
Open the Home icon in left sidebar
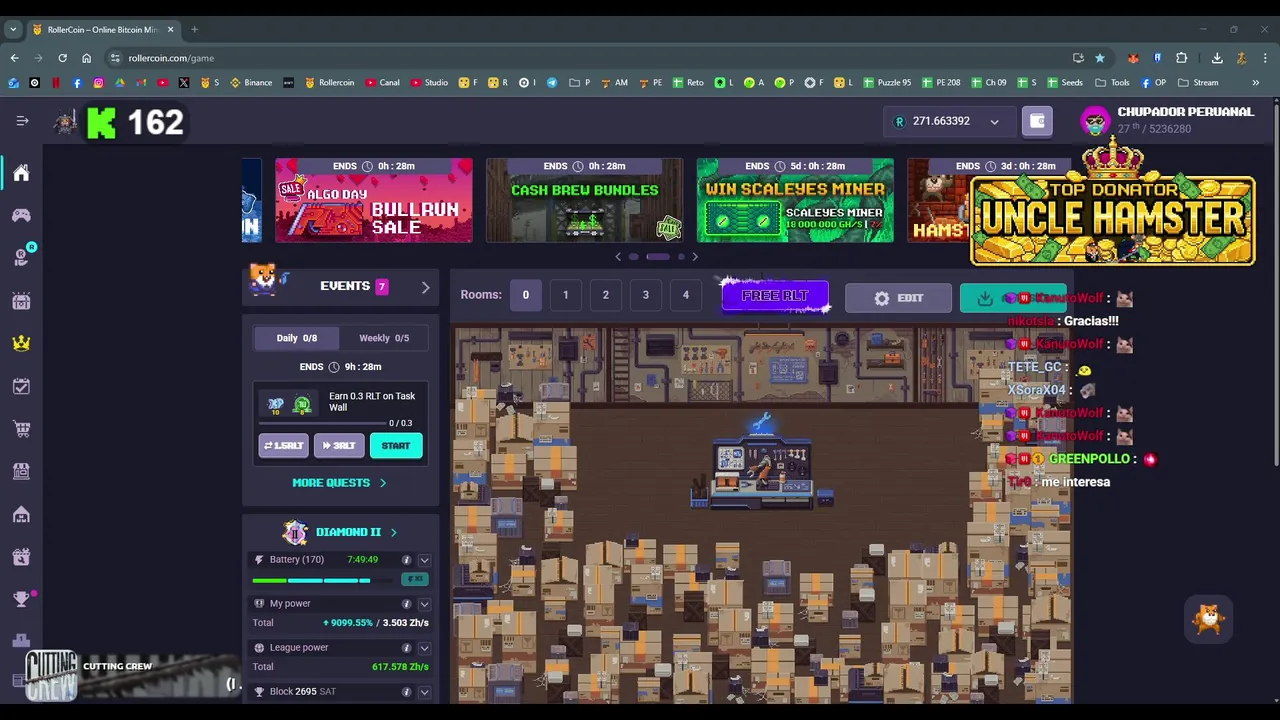(x=21, y=173)
